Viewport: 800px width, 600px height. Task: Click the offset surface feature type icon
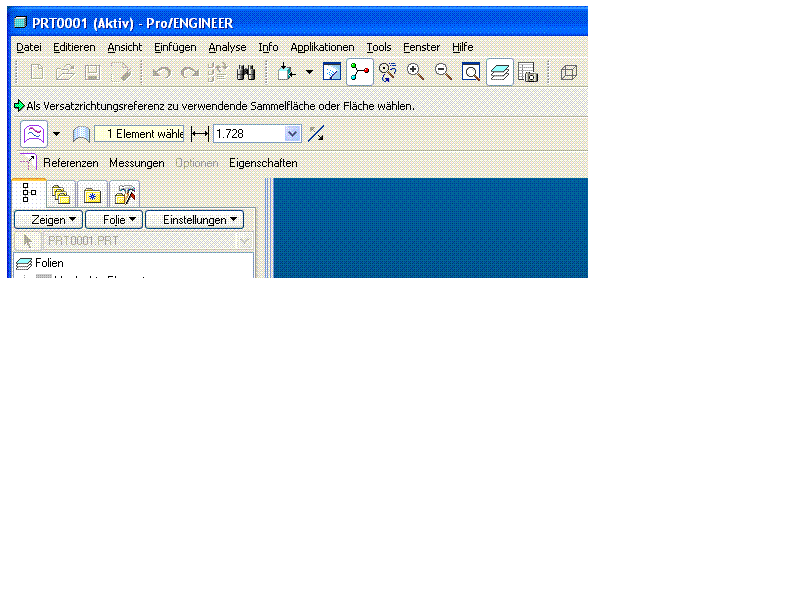34,134
